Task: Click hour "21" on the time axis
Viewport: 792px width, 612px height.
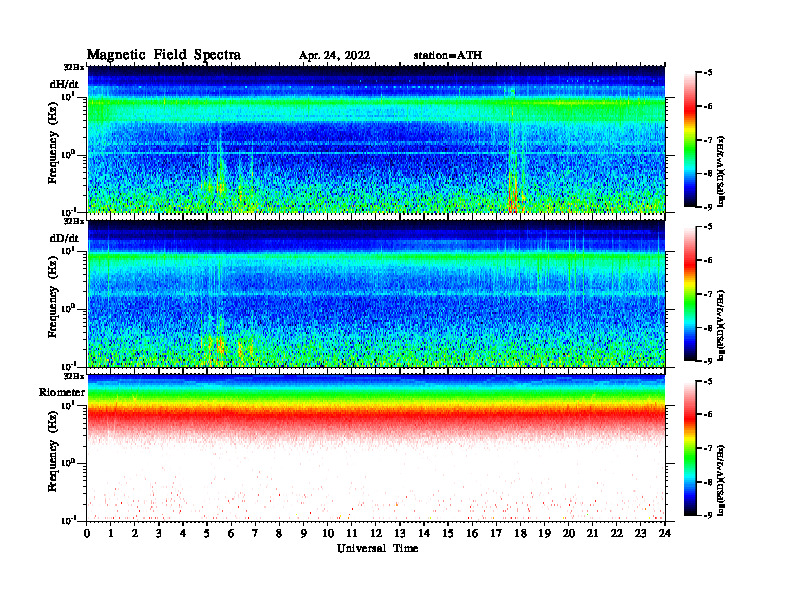Action: (x=592, y=534)
